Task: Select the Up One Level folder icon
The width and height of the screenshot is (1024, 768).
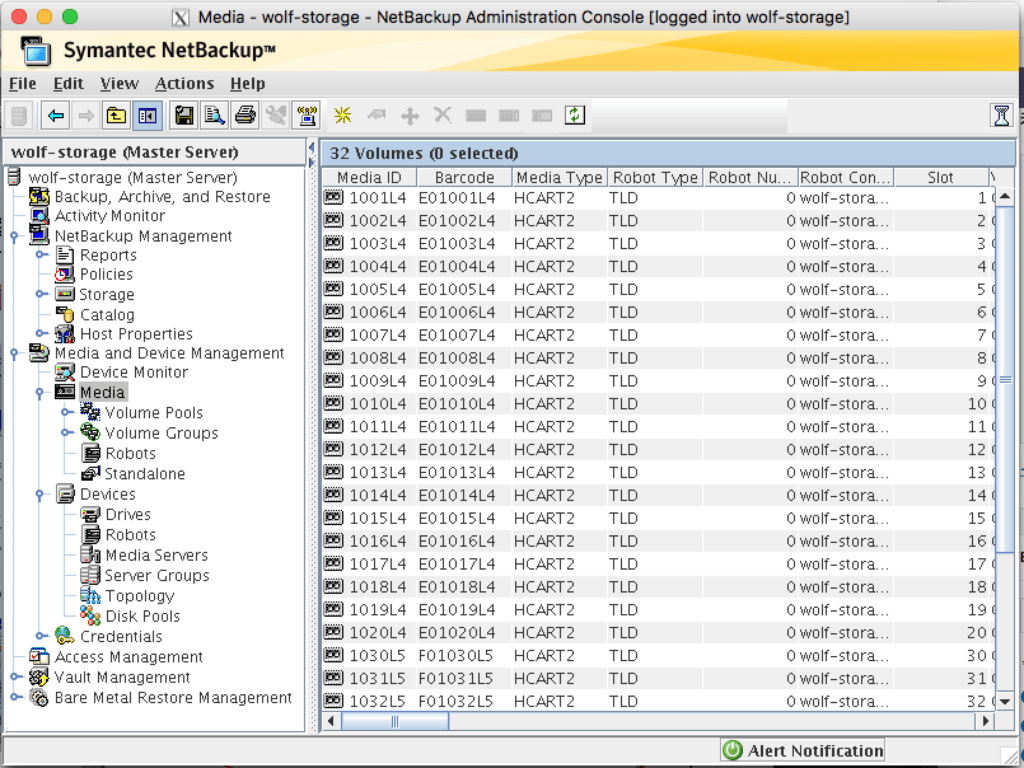Action: click(x=115, y=115)
